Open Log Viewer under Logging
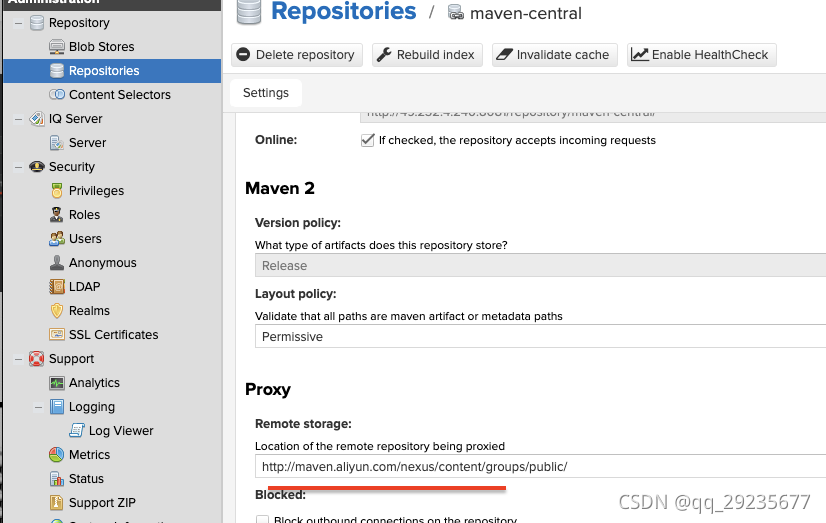The height and width of the screenshot is (523, 826). click(121, 431)
